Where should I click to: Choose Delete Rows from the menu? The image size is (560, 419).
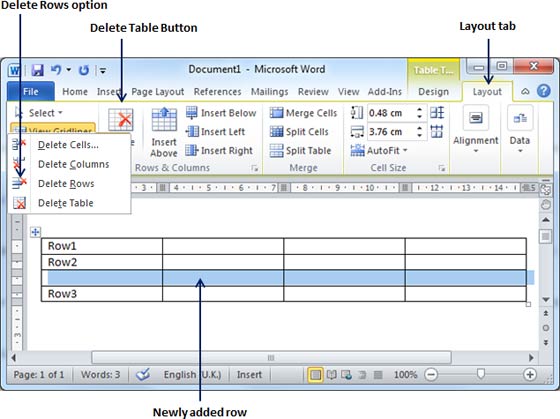point(69,183)
